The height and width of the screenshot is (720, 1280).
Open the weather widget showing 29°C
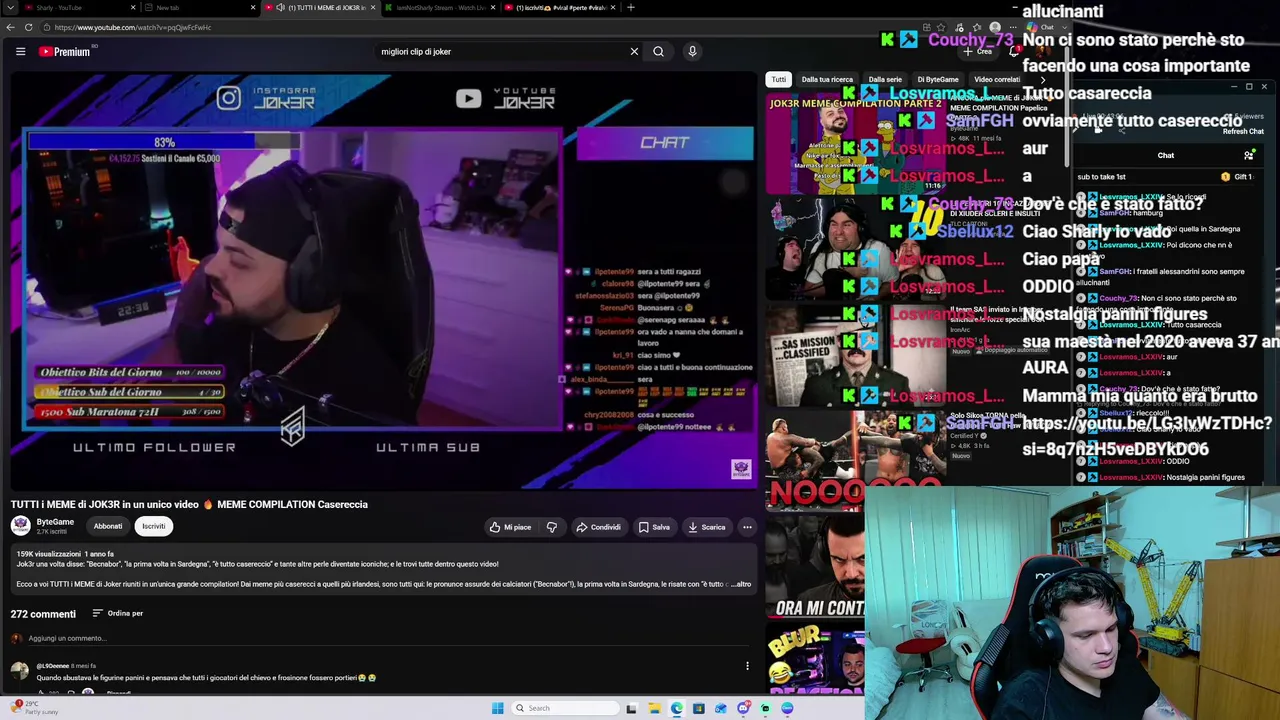[x=35, y=708]
